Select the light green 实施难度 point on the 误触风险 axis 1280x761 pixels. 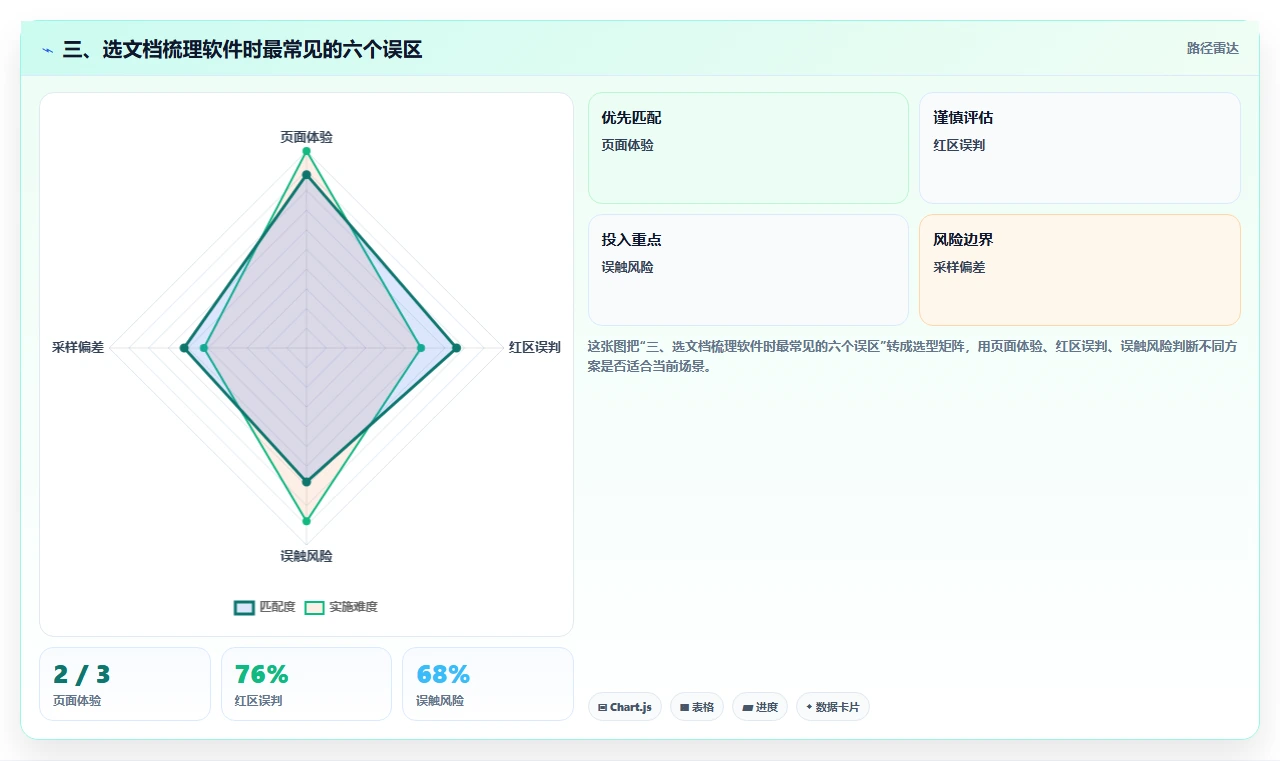pos(306,521)
